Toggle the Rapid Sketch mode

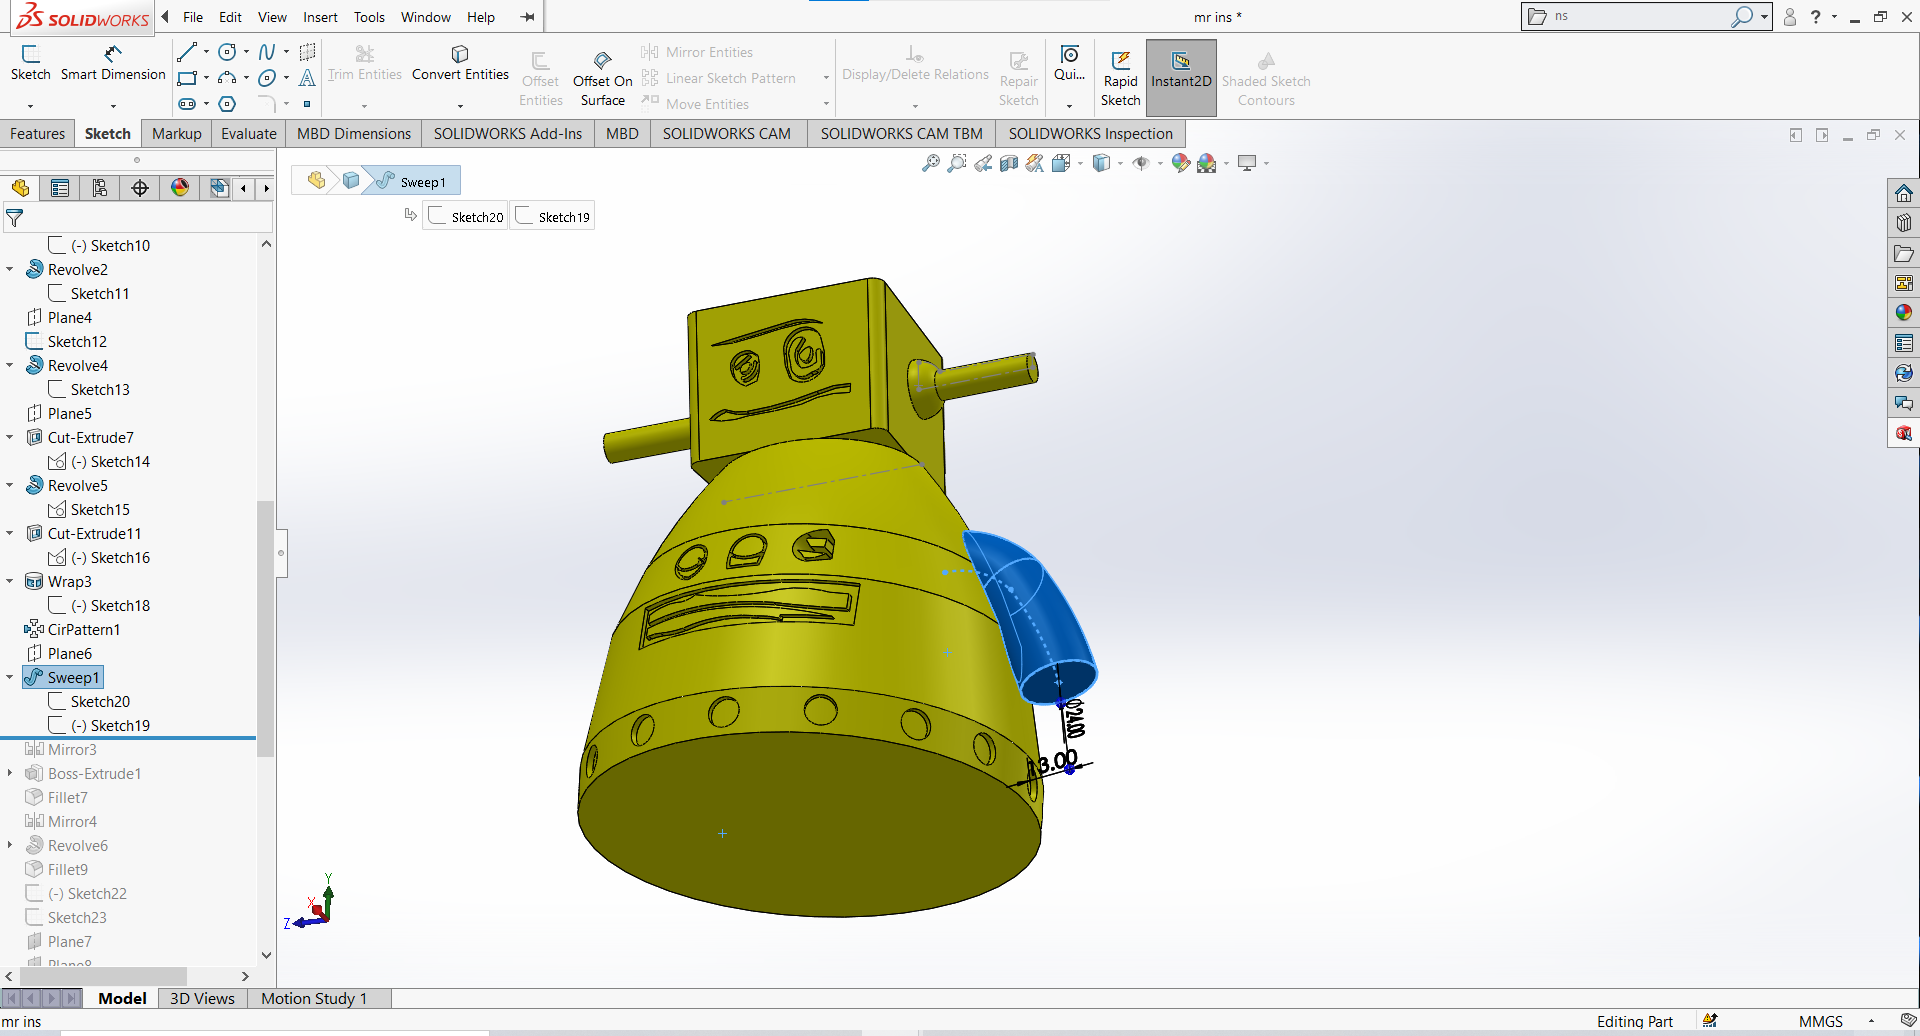coord(1120,78)
